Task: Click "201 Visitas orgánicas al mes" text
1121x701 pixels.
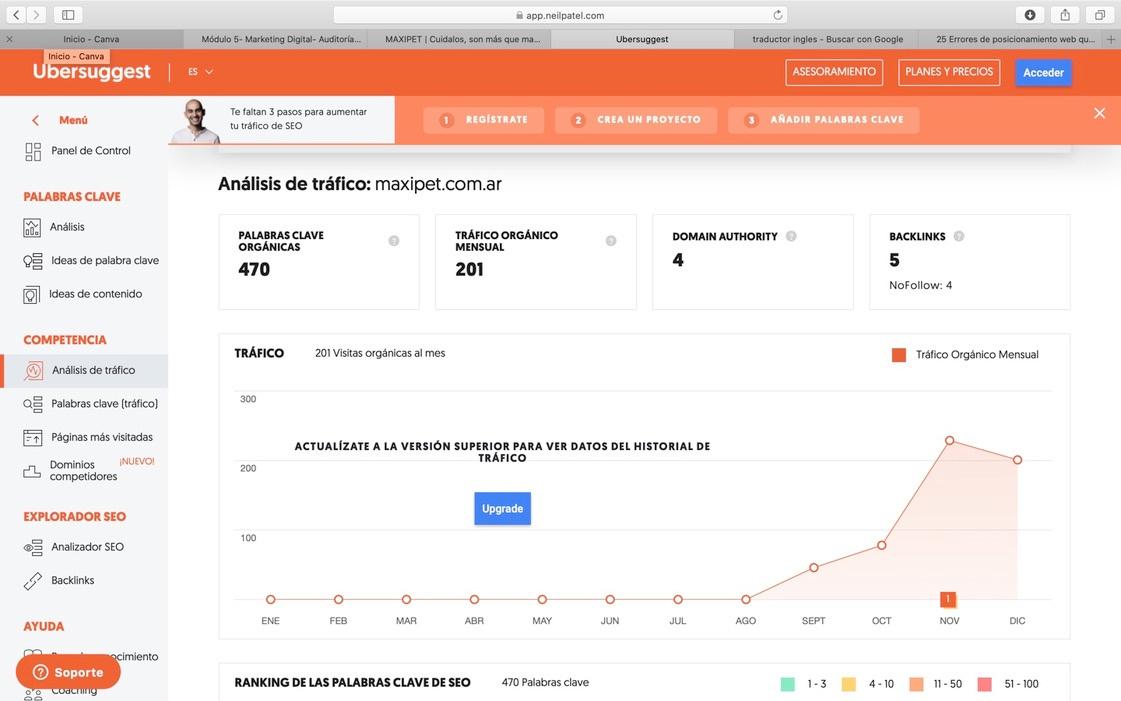Action: coord(380,353)
